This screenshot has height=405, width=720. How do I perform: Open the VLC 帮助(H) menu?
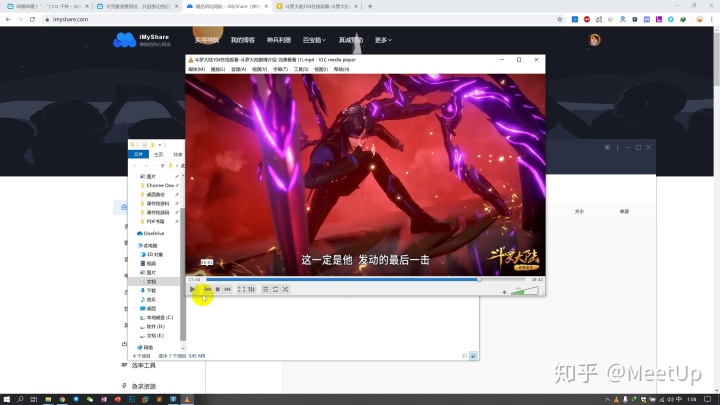(341, 69)
